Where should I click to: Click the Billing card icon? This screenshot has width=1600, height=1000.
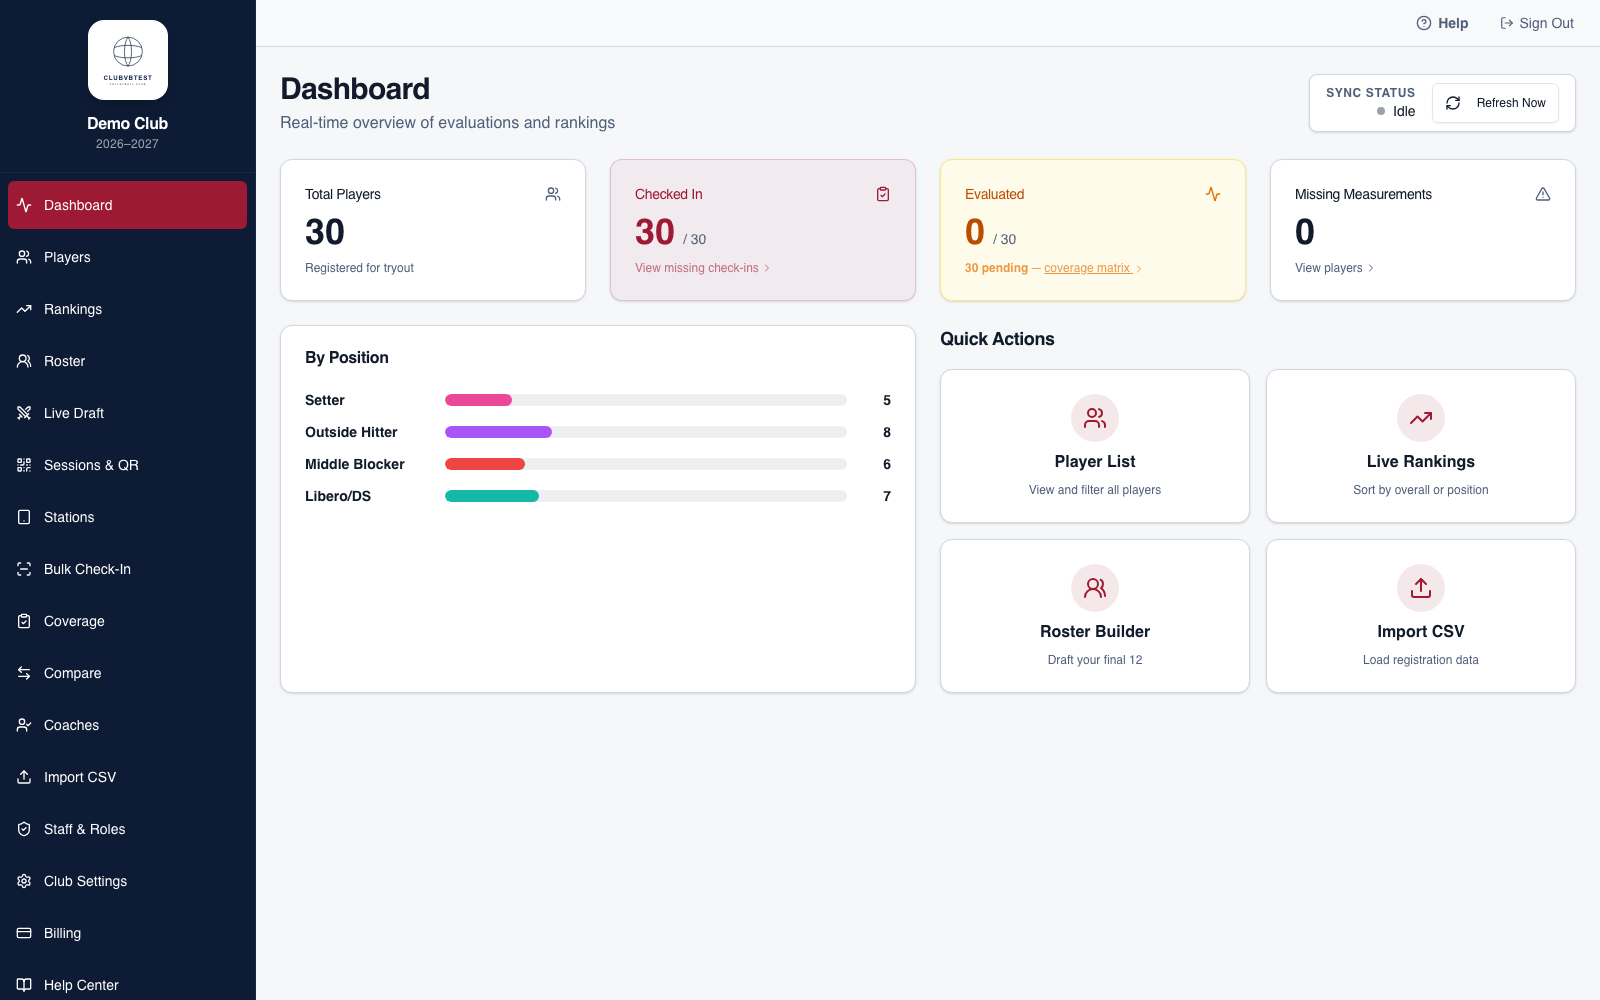[24, 933]
